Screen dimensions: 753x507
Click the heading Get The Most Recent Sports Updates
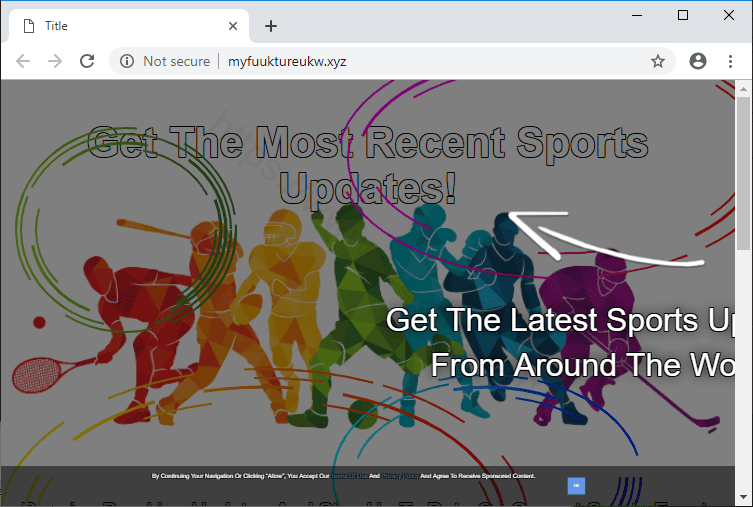(x=368, y=165)
